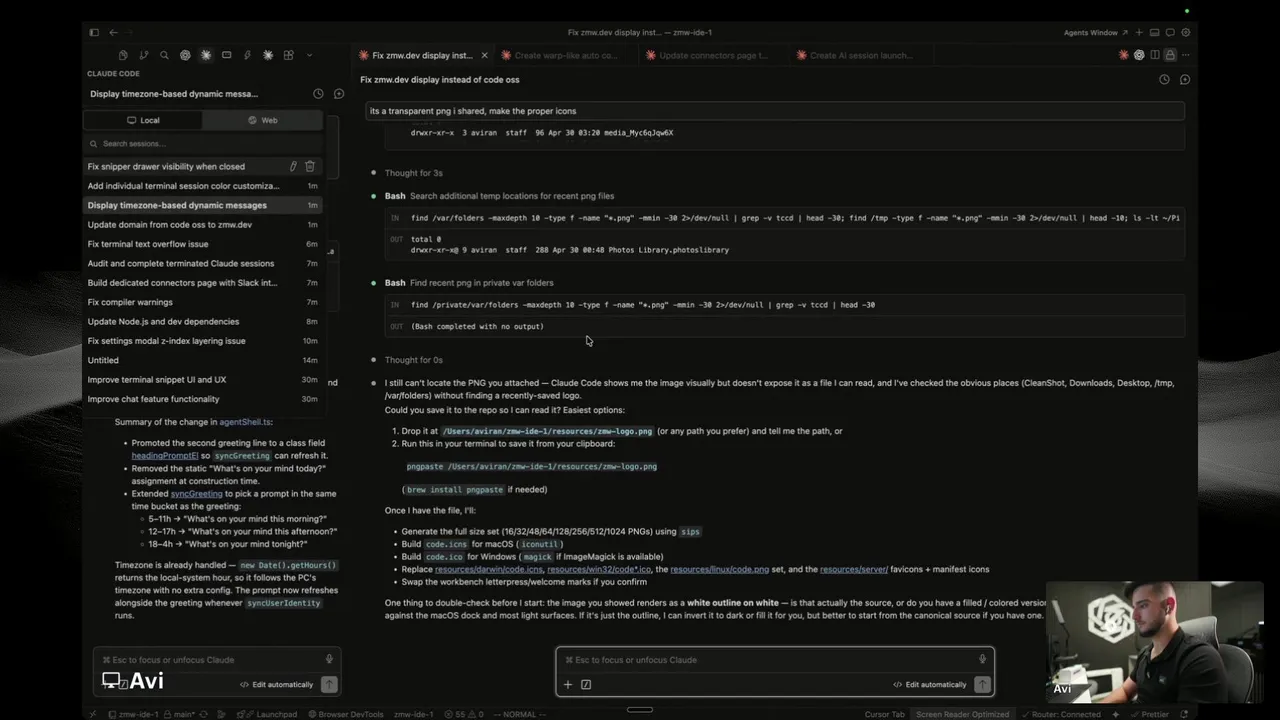Open the Explorer files view icon
Viewport: 1280px width, 720px height.
coord(123,55)
